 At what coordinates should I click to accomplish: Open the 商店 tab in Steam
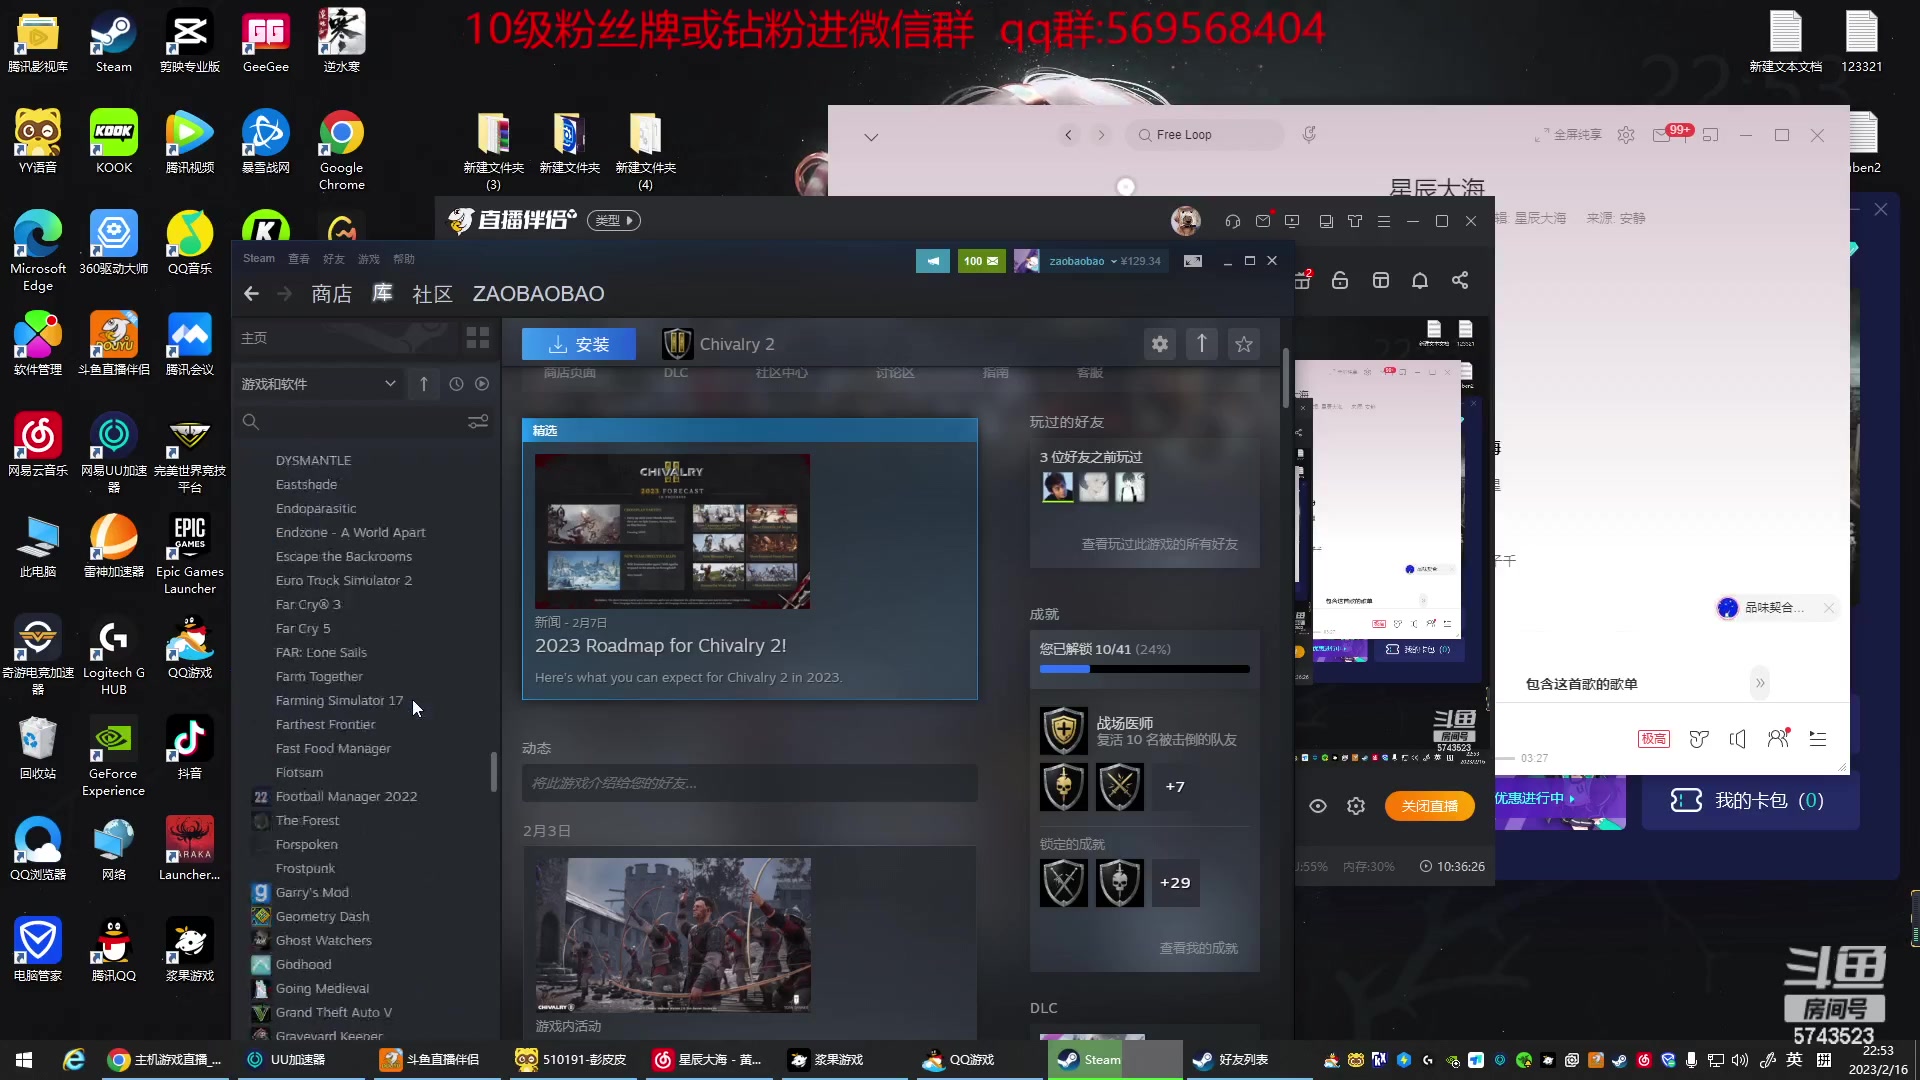(x=331, y=294)
